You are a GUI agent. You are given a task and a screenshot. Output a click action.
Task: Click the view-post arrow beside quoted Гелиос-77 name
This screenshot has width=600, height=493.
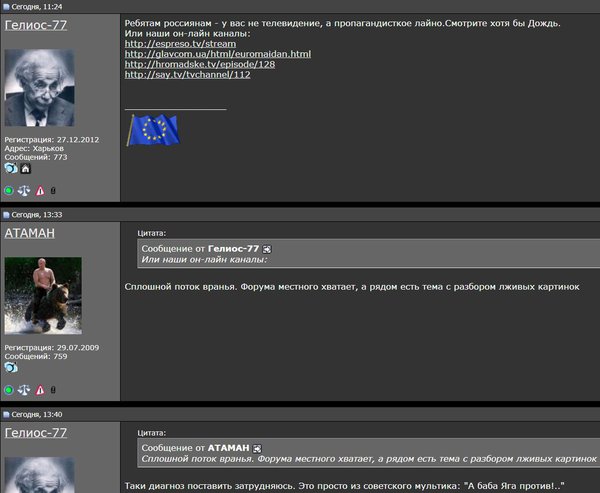(x=267, y=248)
